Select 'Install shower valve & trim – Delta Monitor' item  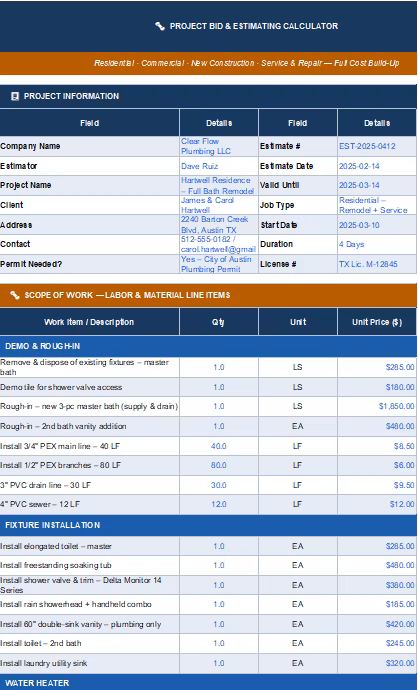(81, 585)
